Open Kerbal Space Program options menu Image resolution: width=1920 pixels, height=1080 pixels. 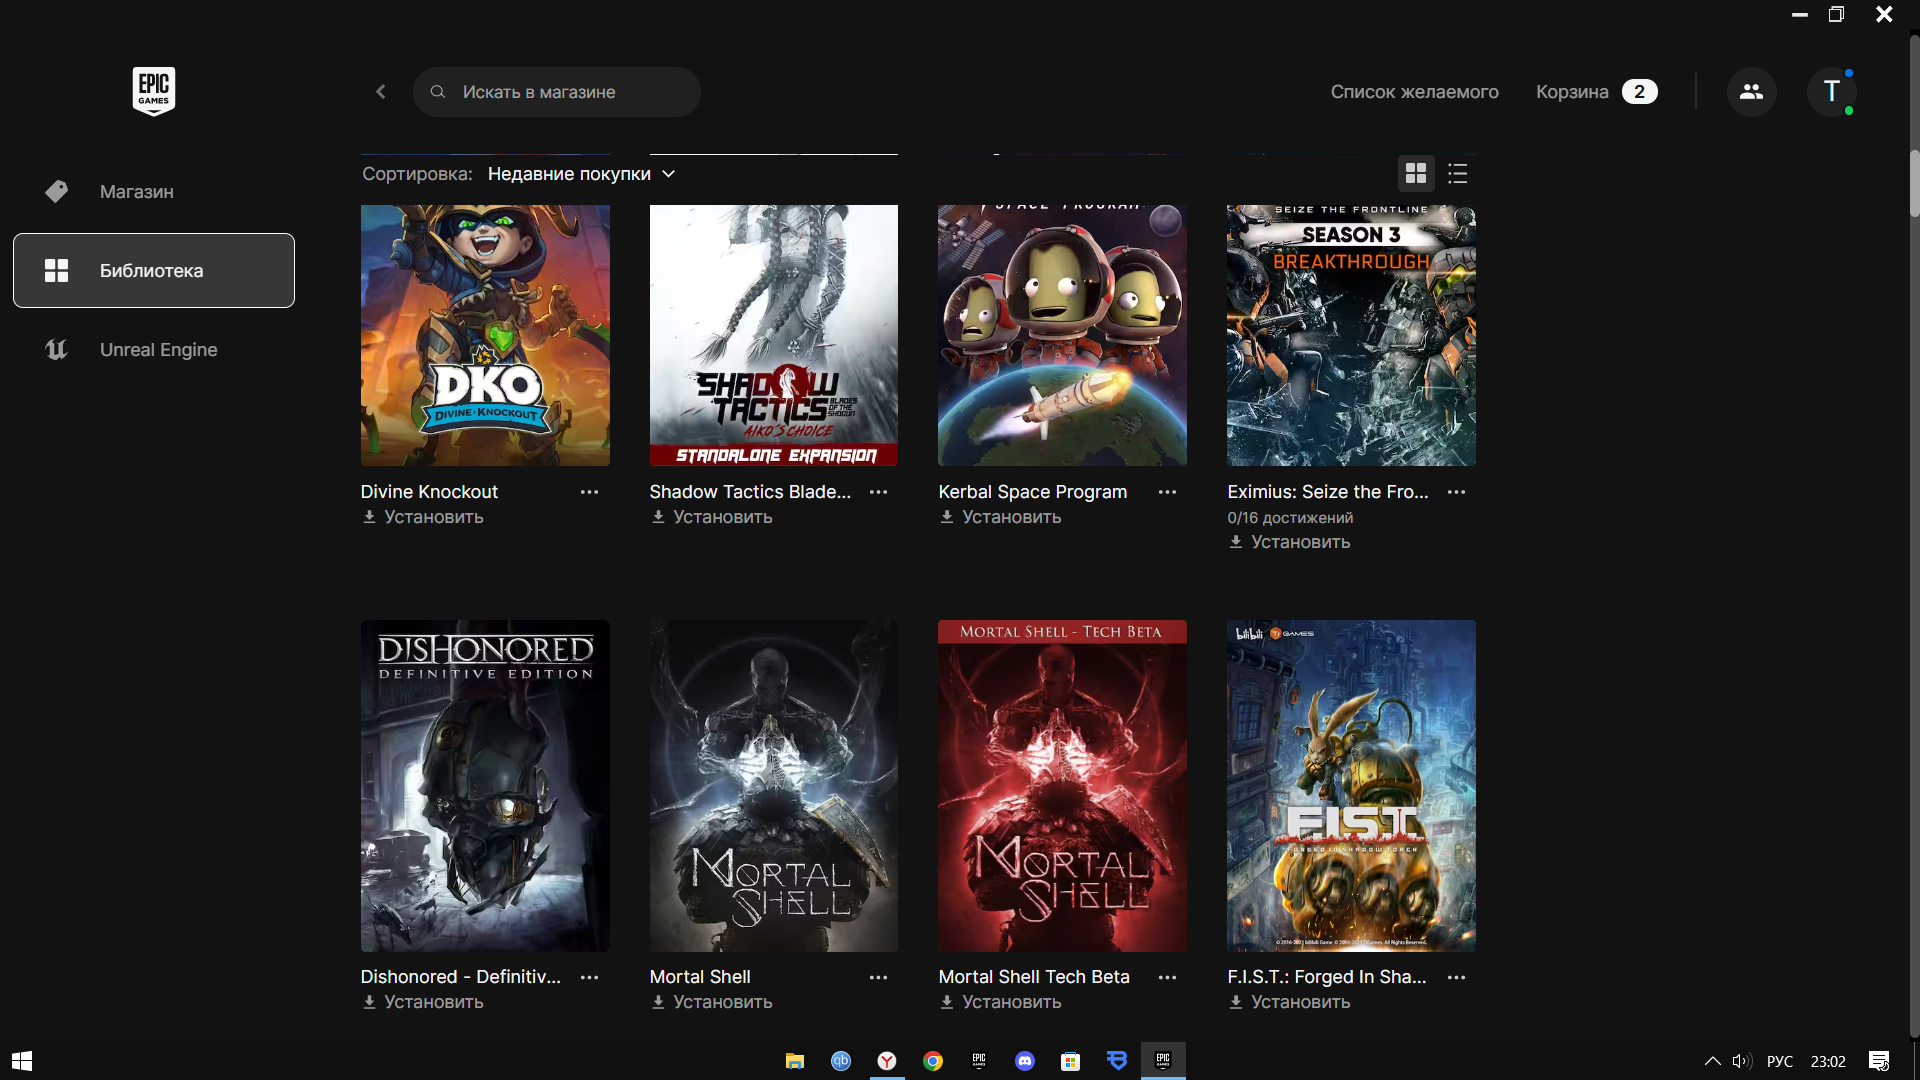point(1167,492)
